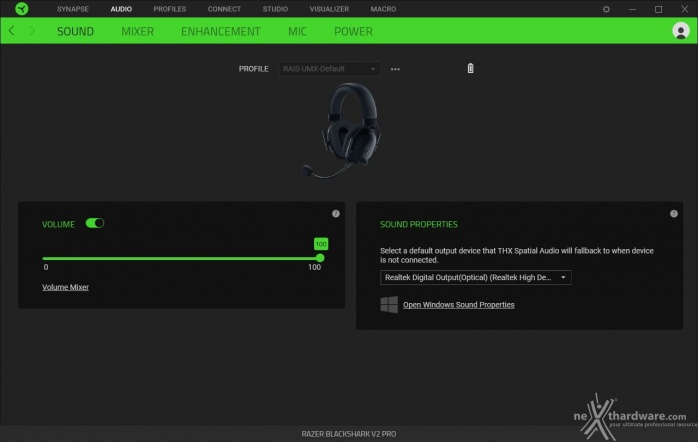Open the user account avatar

click(x=680, y=31)
